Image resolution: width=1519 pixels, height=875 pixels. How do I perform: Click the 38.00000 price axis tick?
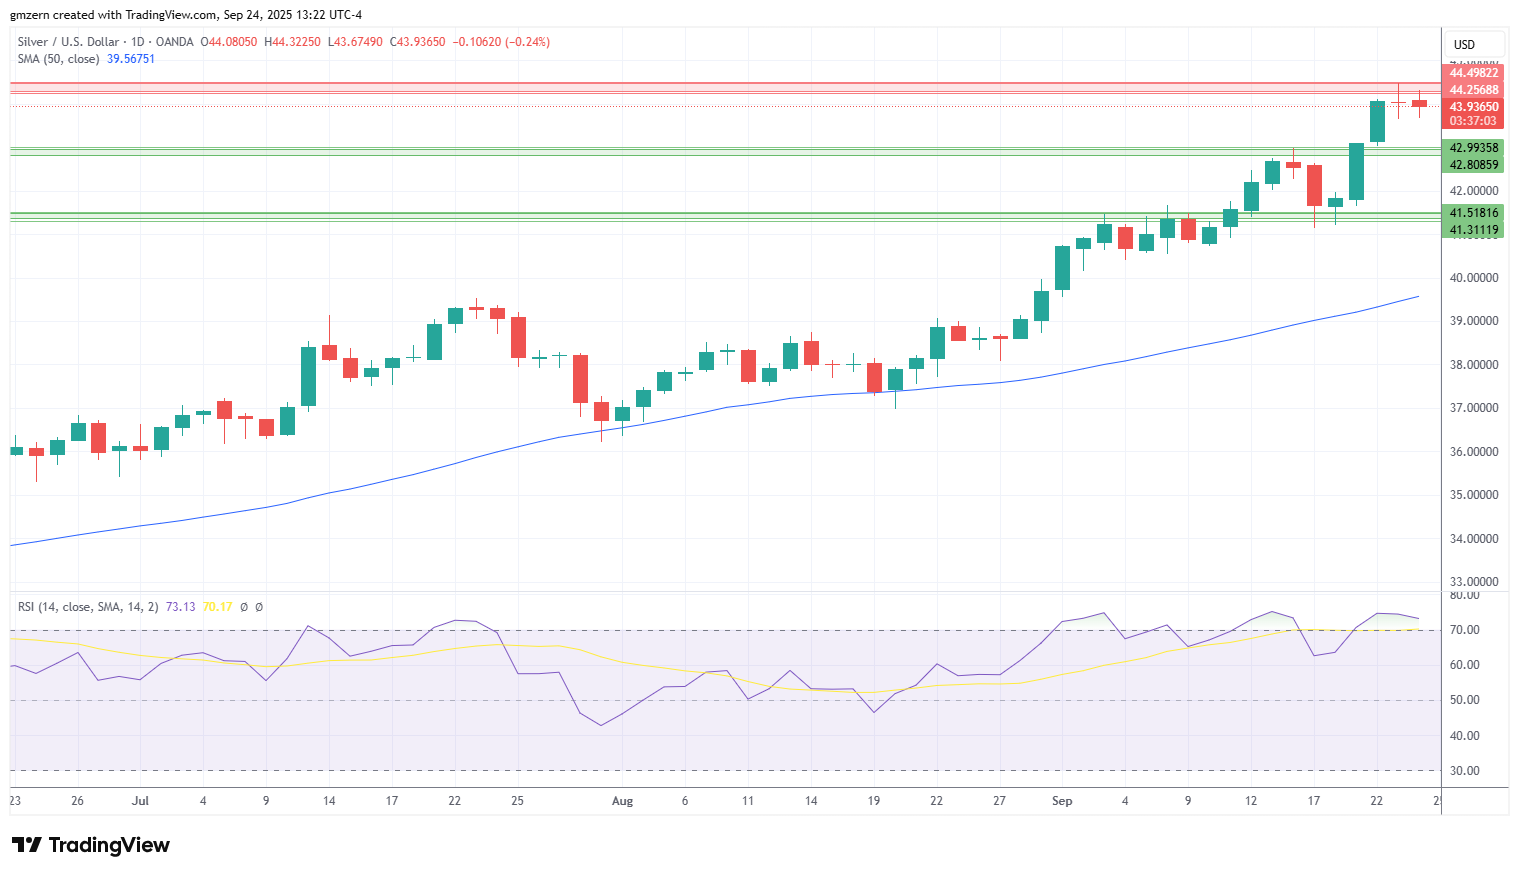point(1474,365)
